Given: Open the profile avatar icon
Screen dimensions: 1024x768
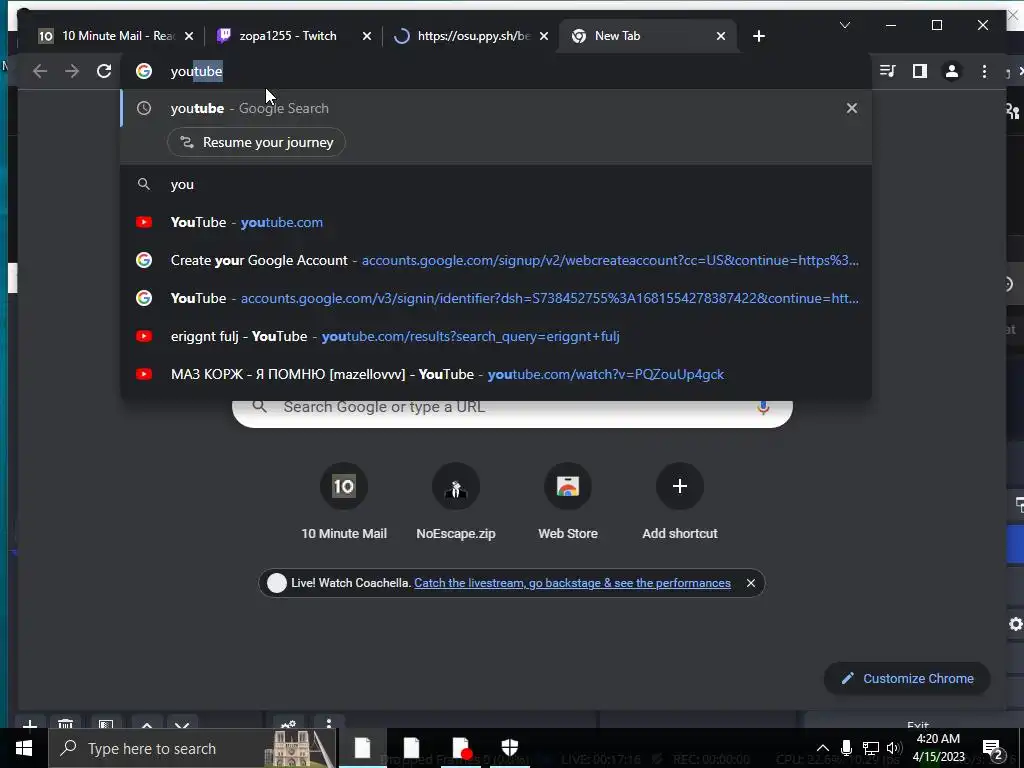Looking at the screenshot, I should coord(952,71).
